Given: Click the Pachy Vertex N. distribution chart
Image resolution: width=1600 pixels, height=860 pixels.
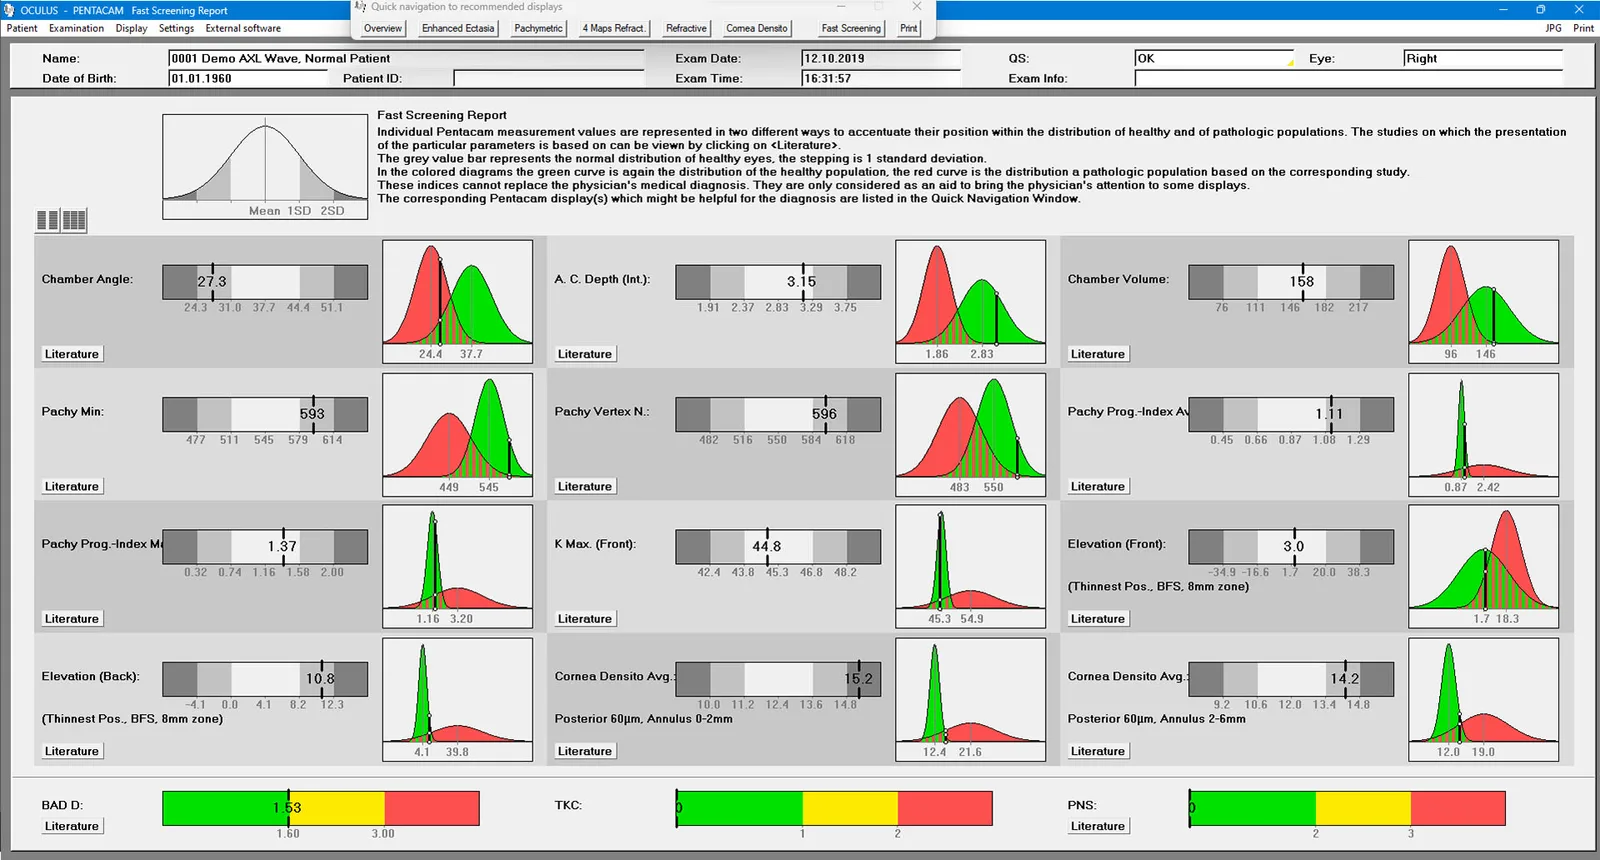Looking at the screenshot, I should pos(971,435).
